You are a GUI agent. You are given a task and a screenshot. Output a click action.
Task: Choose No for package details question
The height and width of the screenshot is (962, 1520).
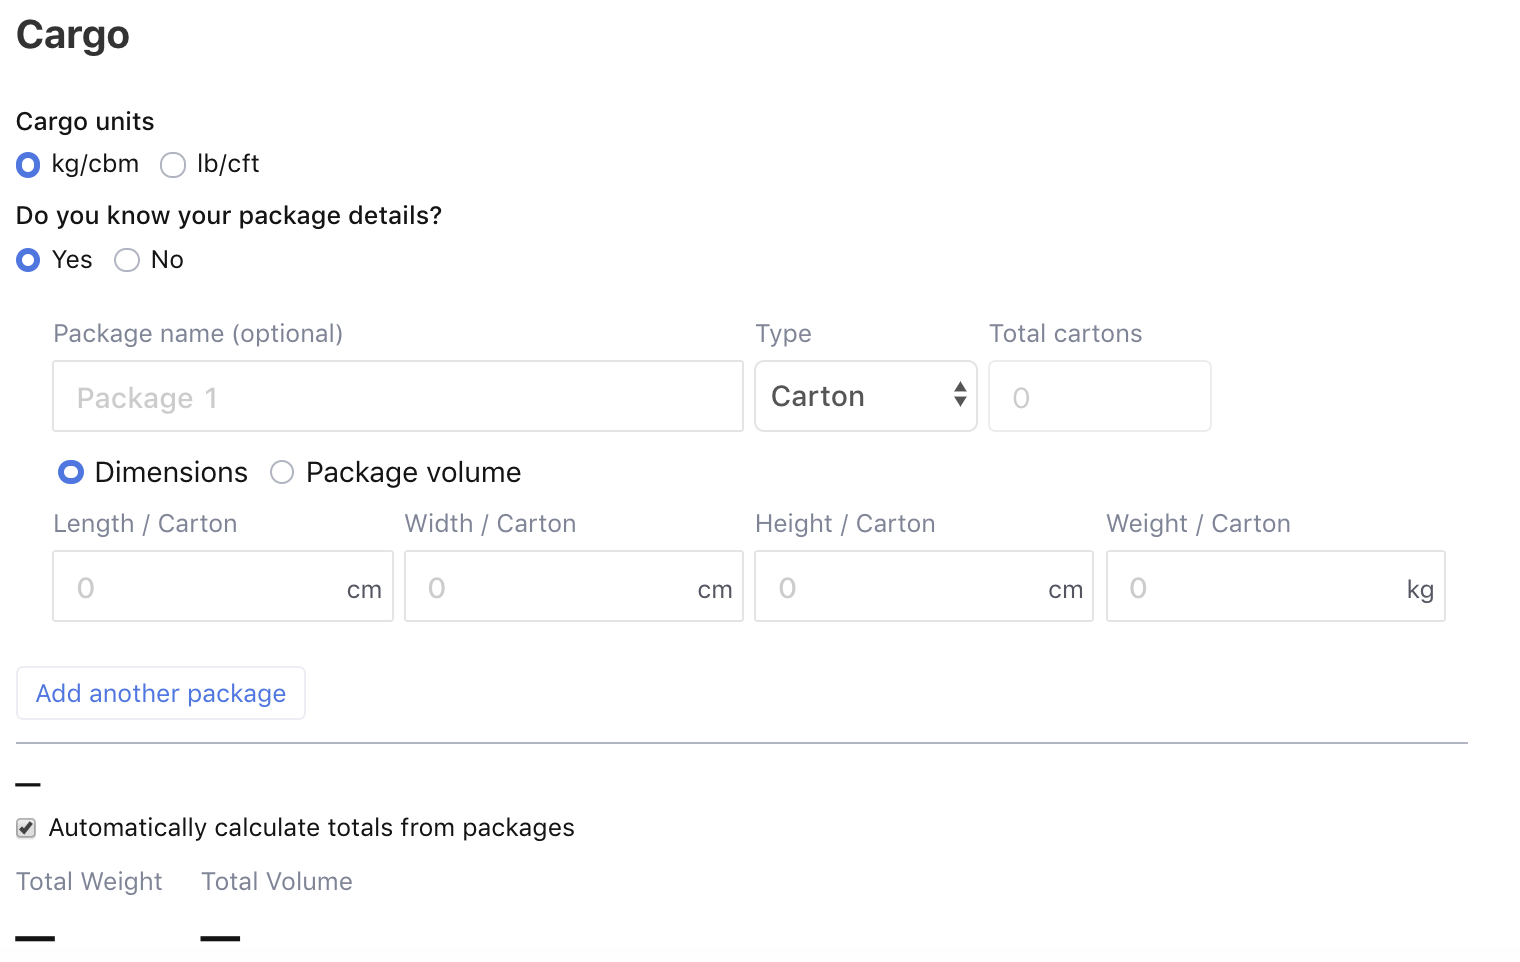127,260
